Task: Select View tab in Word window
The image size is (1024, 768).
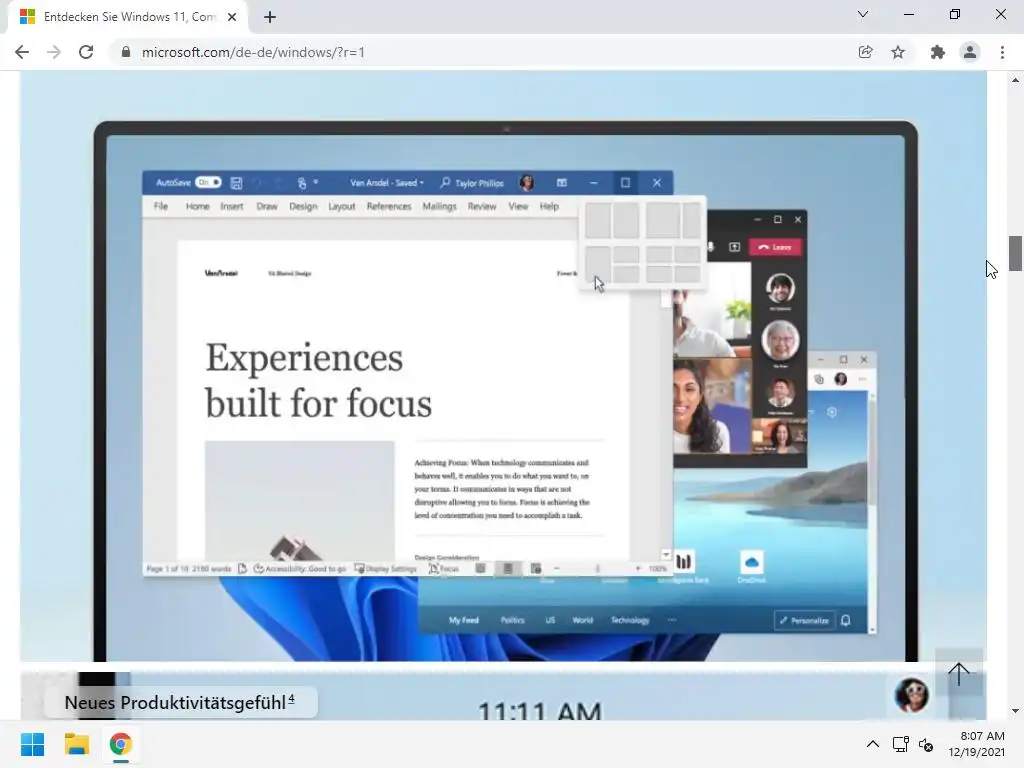Action: 518,206
